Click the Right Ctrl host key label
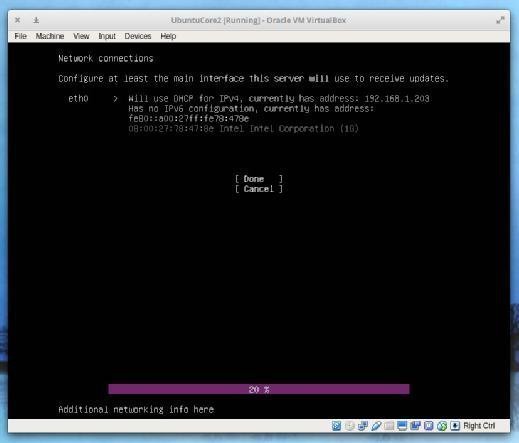The height and width of the screenshot is (443, 519). tap(479, 426)
